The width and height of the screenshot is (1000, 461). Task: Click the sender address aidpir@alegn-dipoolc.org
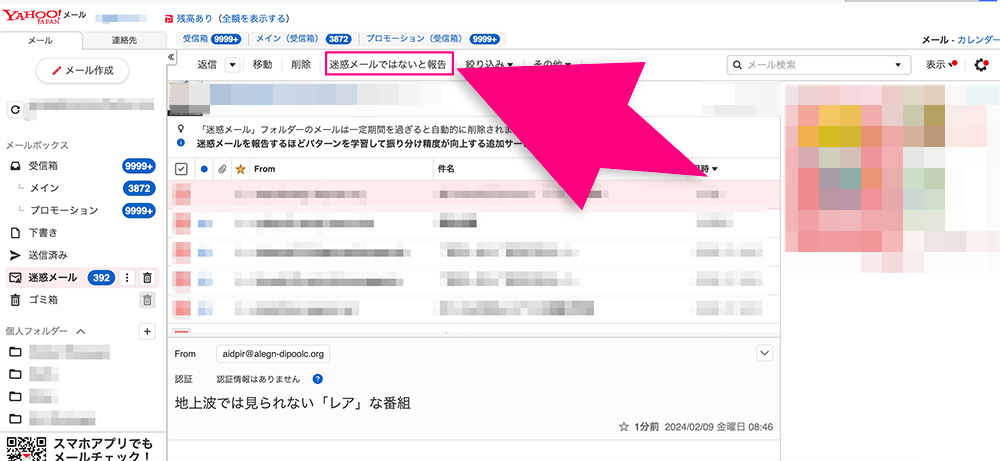(x=273, y=354)
